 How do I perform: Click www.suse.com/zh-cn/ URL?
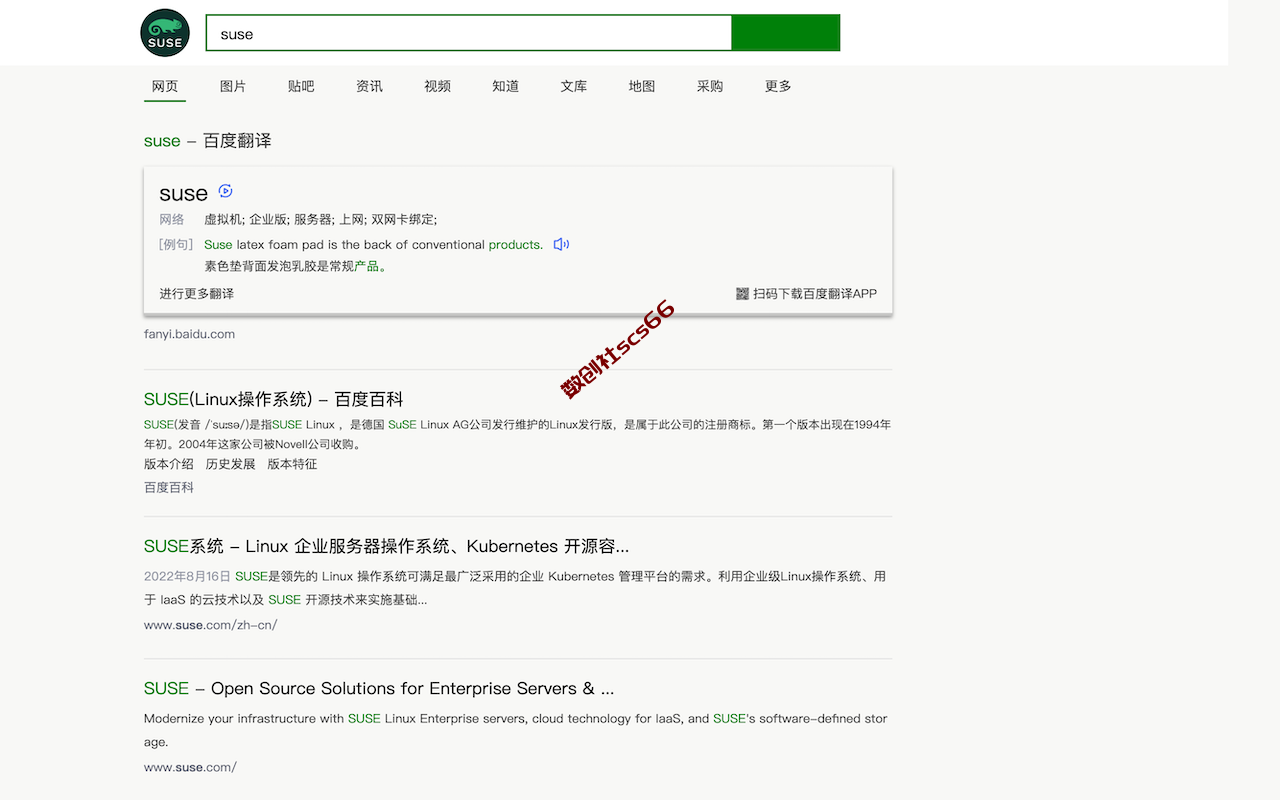[210, 625]
